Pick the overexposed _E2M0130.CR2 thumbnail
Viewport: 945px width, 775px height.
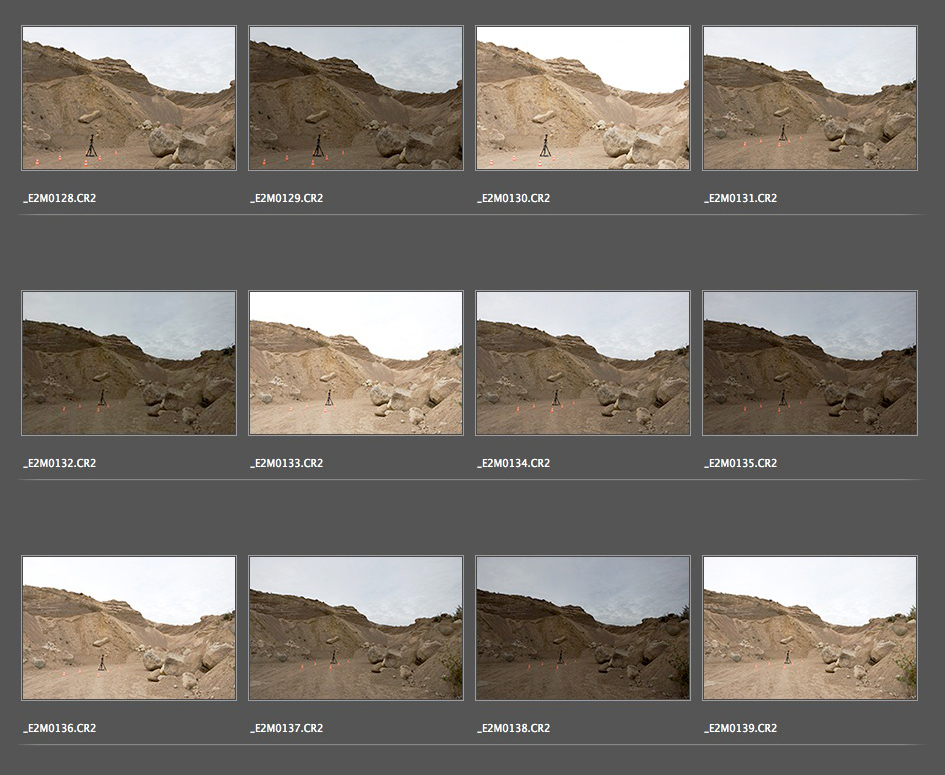click(x=583, y=98)
